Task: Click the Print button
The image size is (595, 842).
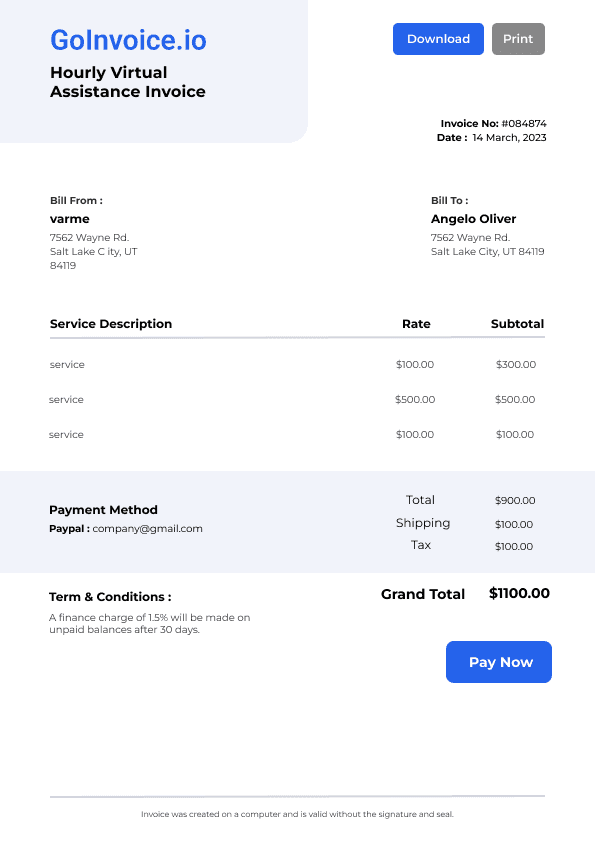Action: (x=518, y=39)
